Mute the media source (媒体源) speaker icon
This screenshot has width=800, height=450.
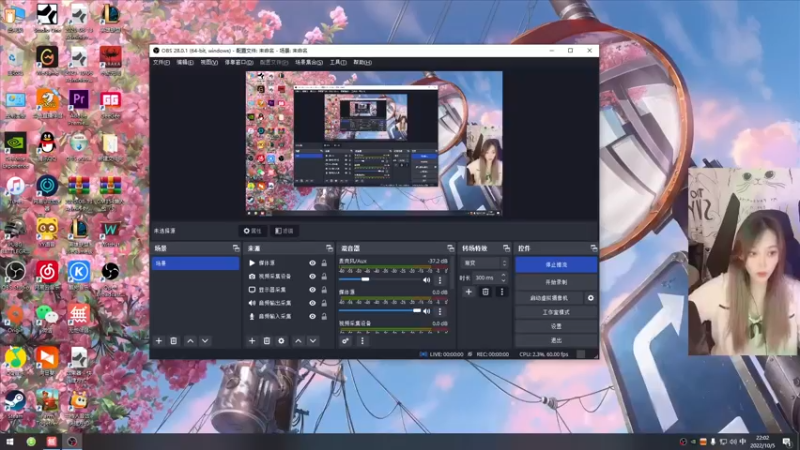coord(427,311)
